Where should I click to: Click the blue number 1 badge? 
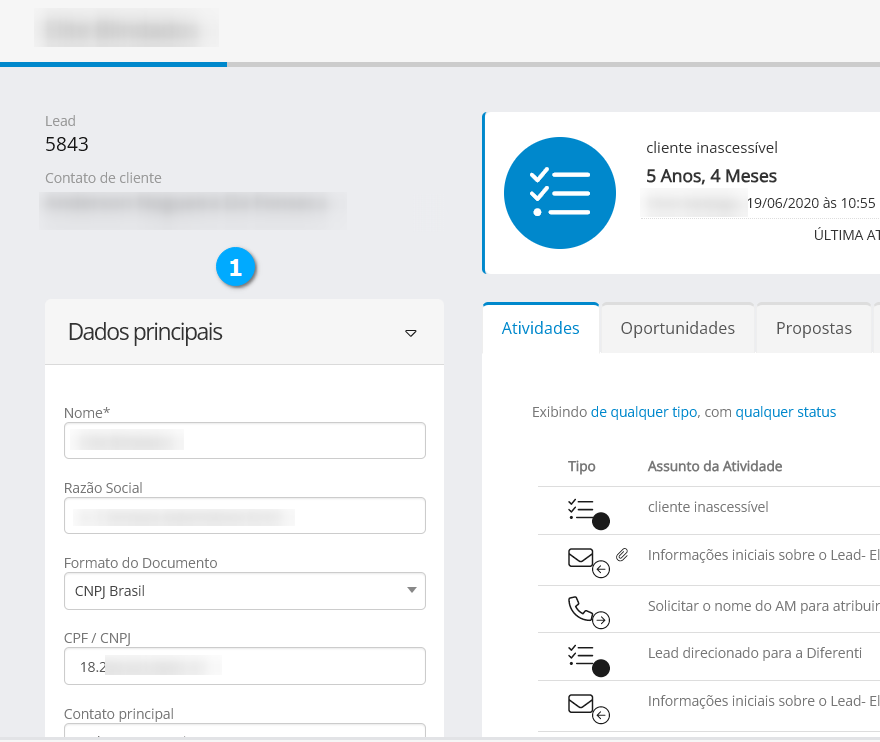point(236,267)
